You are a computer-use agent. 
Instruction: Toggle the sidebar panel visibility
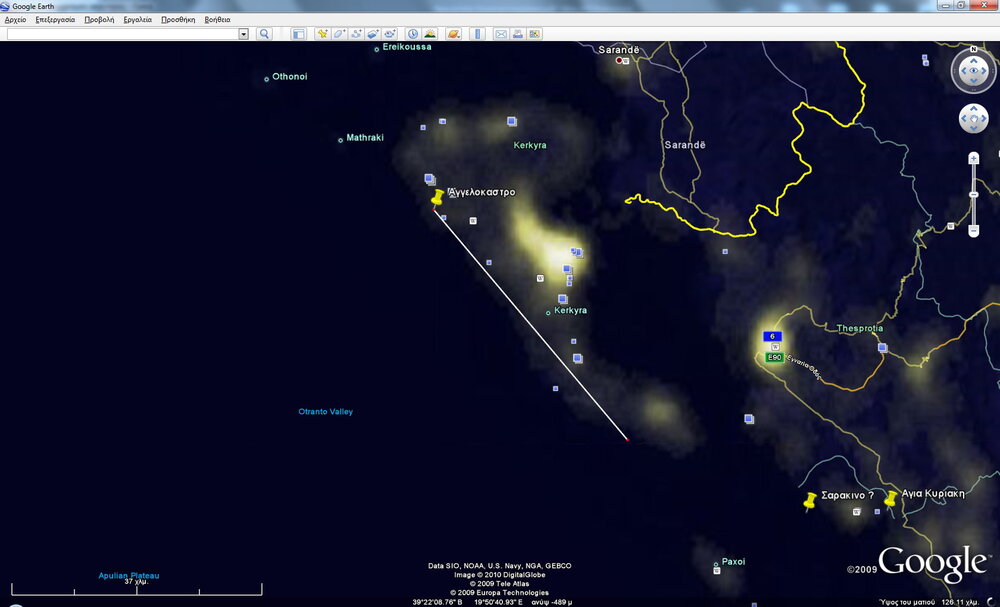[298, 34]
